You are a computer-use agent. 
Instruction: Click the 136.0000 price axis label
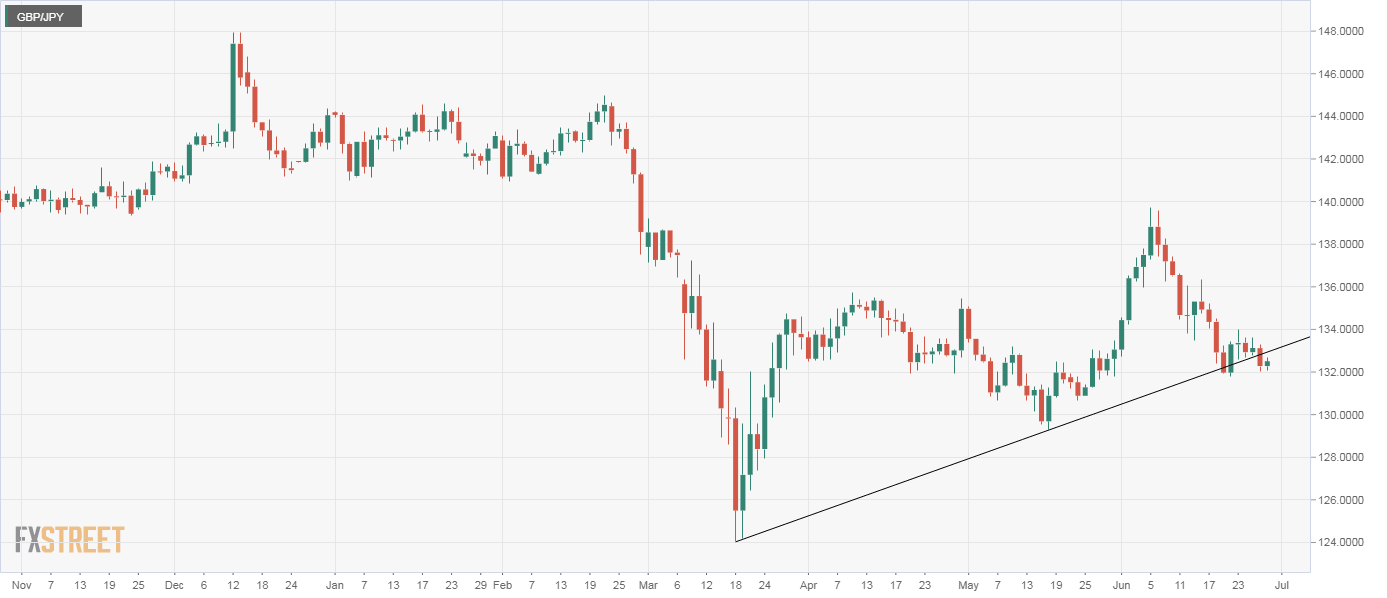pos(1343,287)
